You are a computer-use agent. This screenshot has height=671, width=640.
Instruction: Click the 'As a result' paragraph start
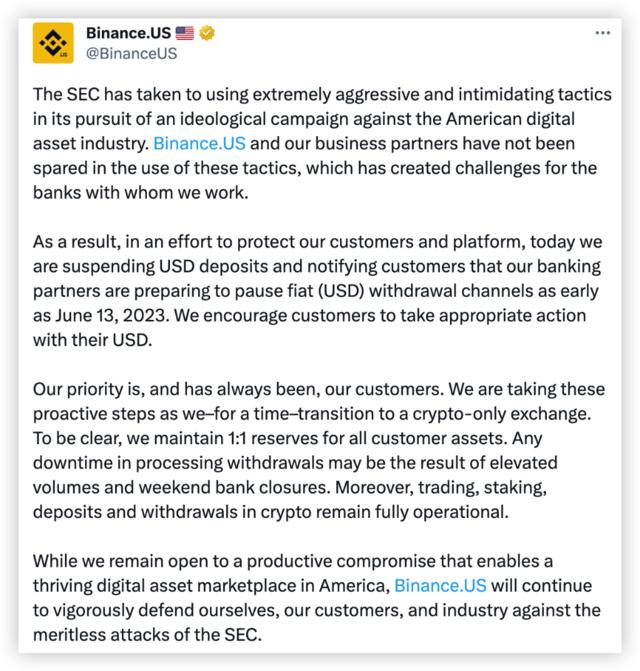[x=75, y=242]
